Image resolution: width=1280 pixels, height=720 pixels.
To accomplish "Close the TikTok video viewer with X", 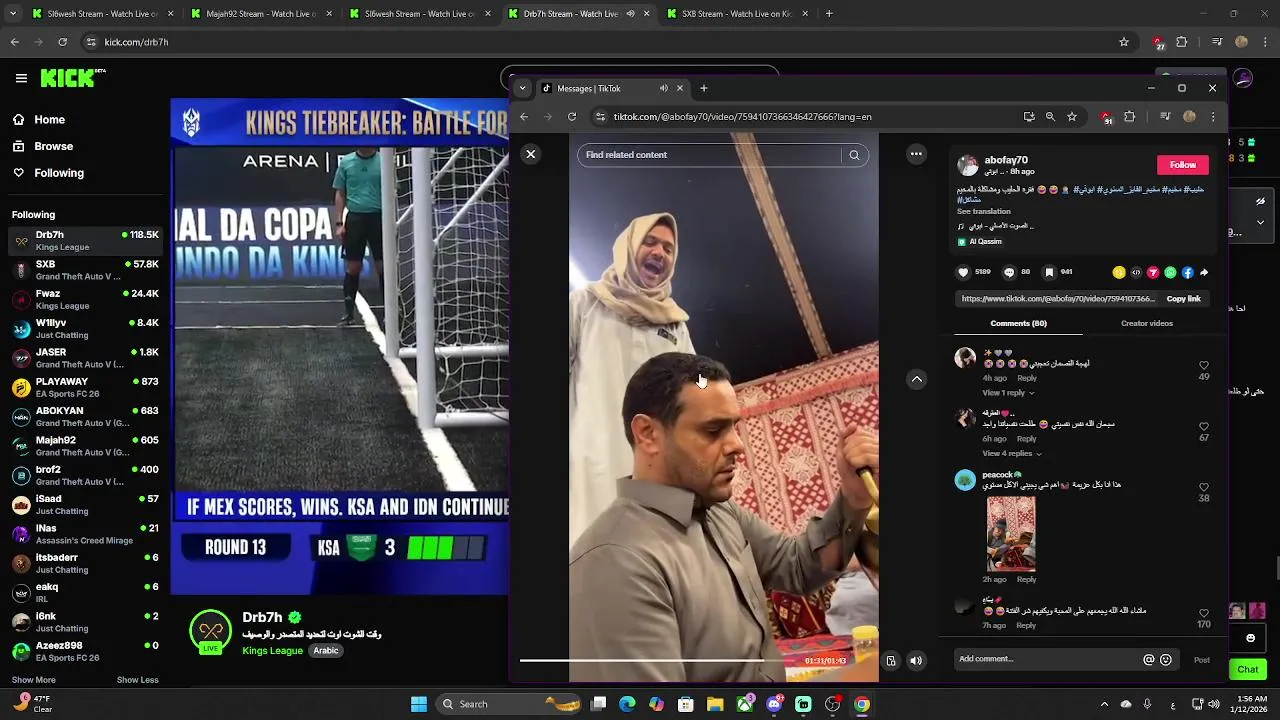I will 531,154.
